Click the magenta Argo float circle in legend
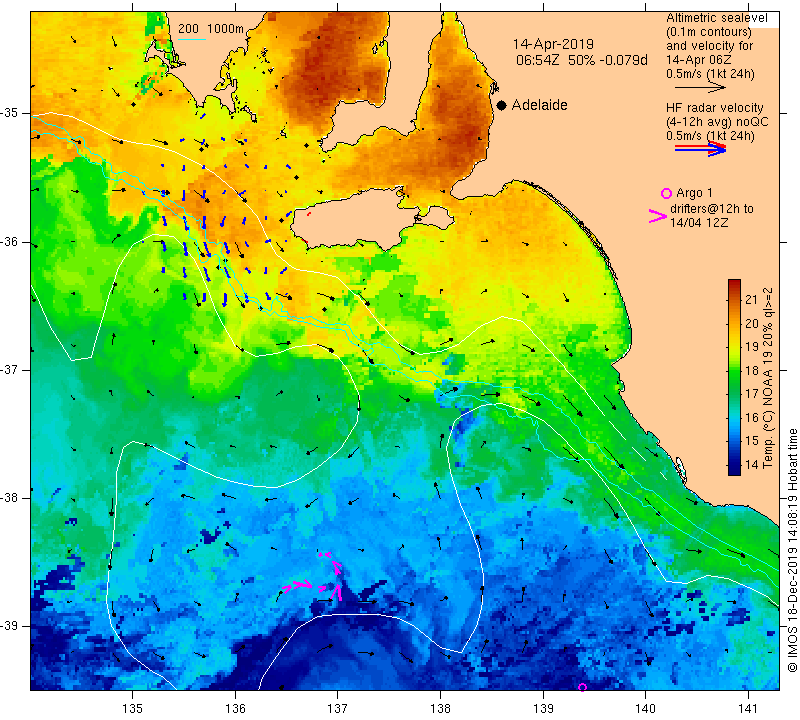 [x=666, y=193]
